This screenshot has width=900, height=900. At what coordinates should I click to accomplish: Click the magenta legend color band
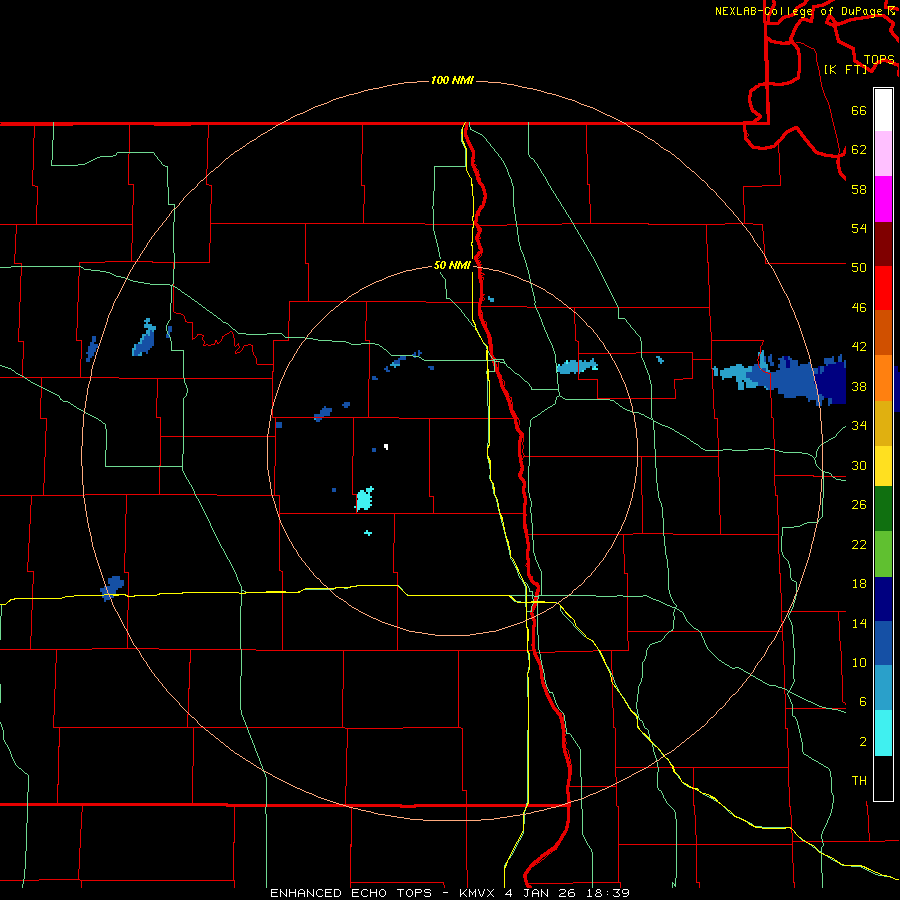coord(883,199)
